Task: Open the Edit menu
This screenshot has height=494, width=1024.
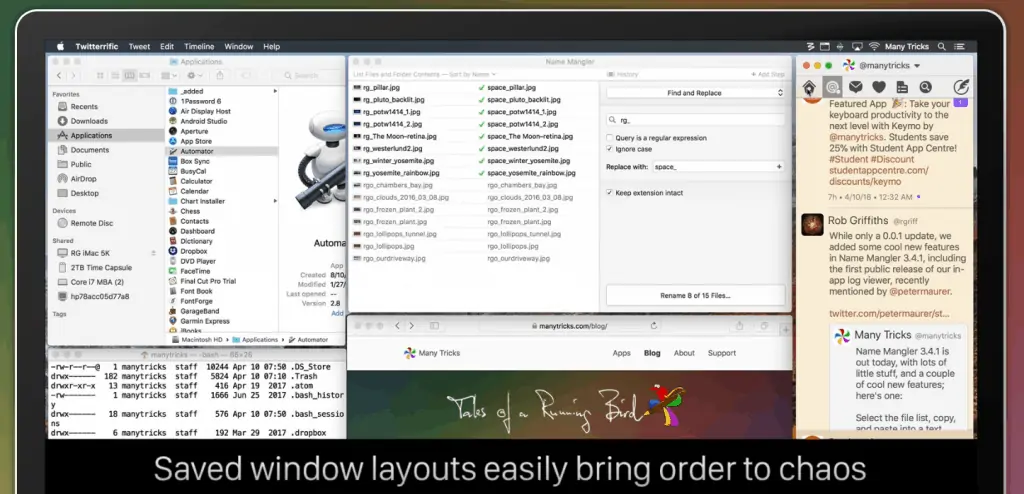Action: pyautogui.click(x=167, y=46)
